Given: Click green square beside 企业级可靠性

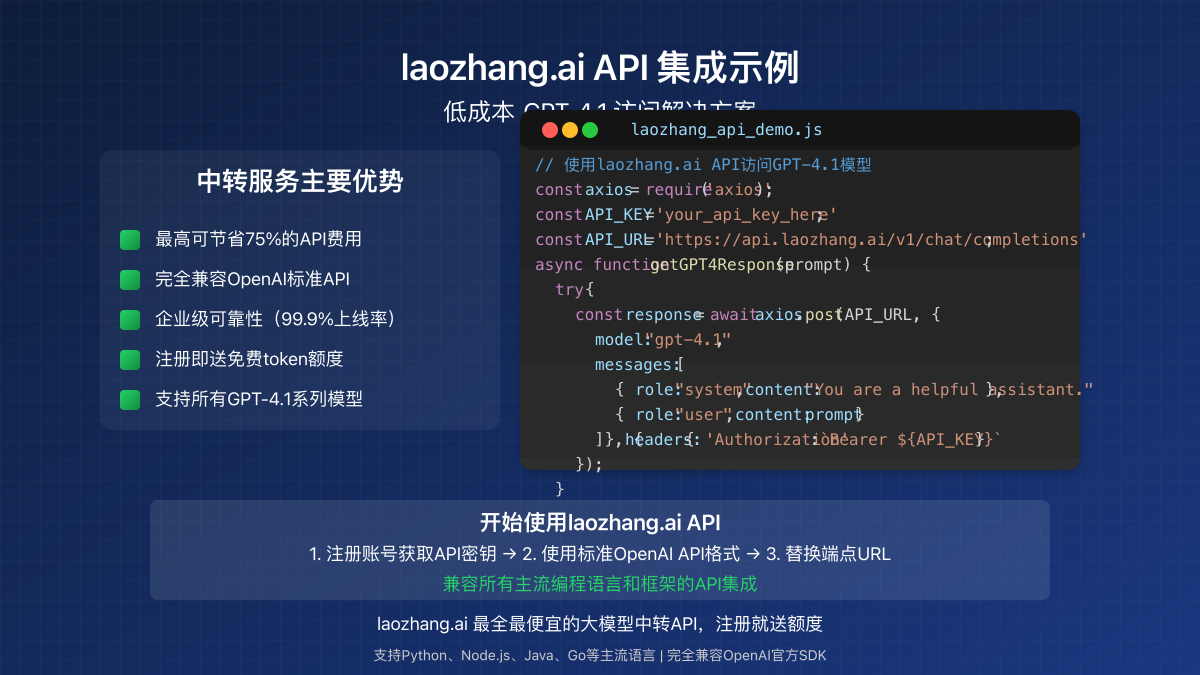Looking at the screenshot, I should 130,320.
